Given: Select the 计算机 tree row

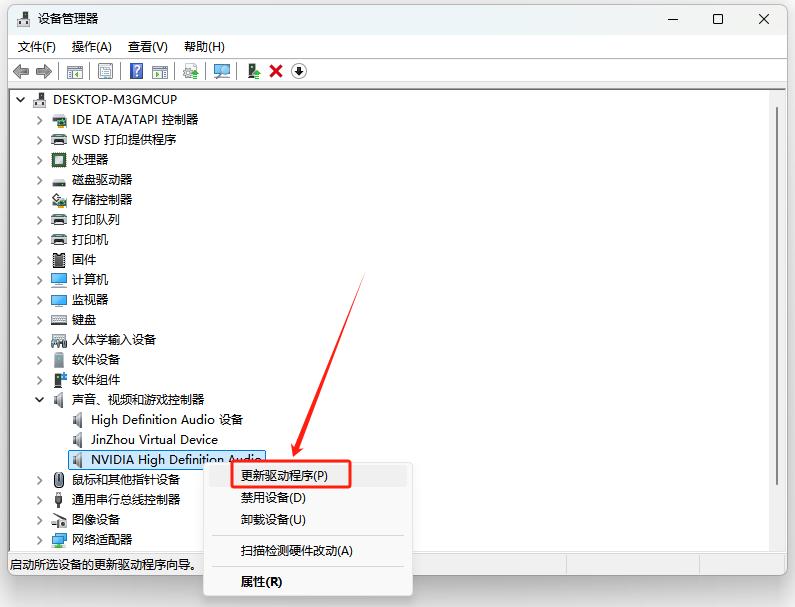Looking at the screenshot, I should click(90, 280).
